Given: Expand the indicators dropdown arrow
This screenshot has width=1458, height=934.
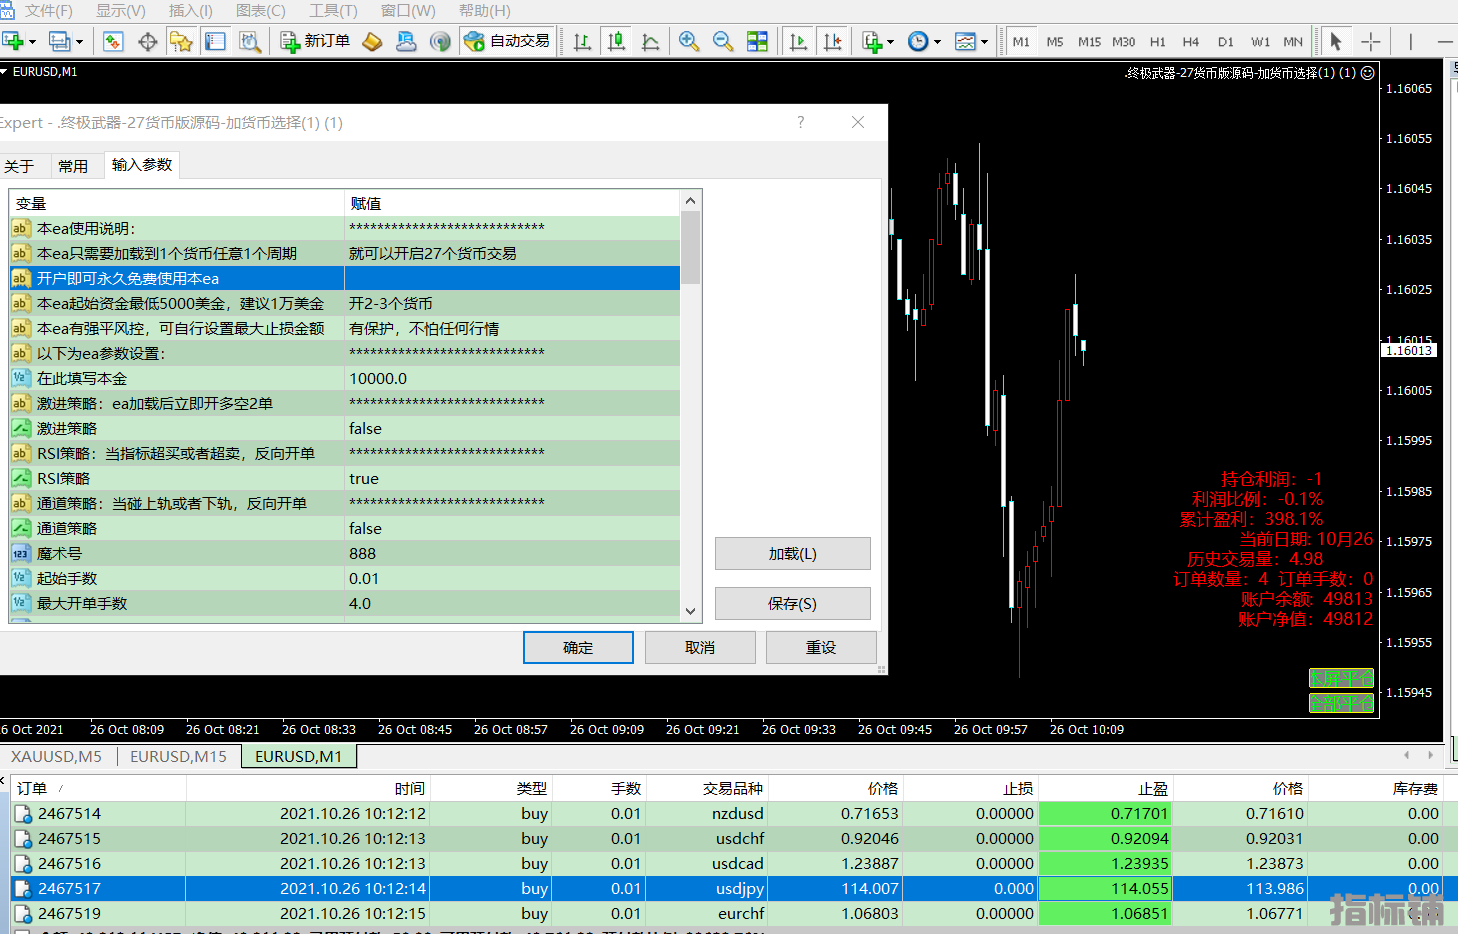Looking at the screenshot, I should click(x=891, y=42).
